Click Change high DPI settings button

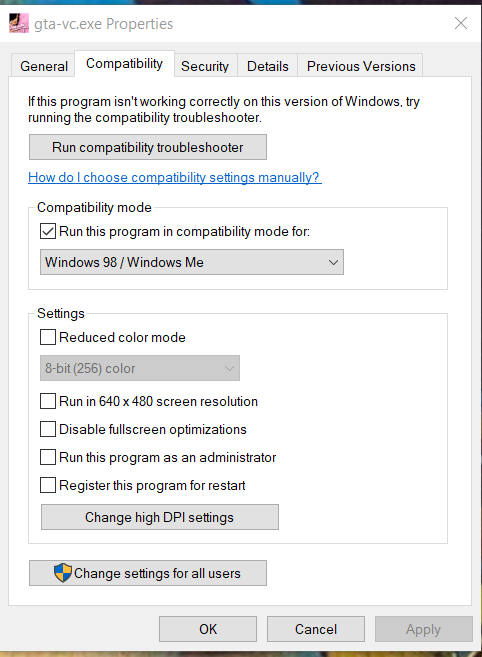point(160,517)
